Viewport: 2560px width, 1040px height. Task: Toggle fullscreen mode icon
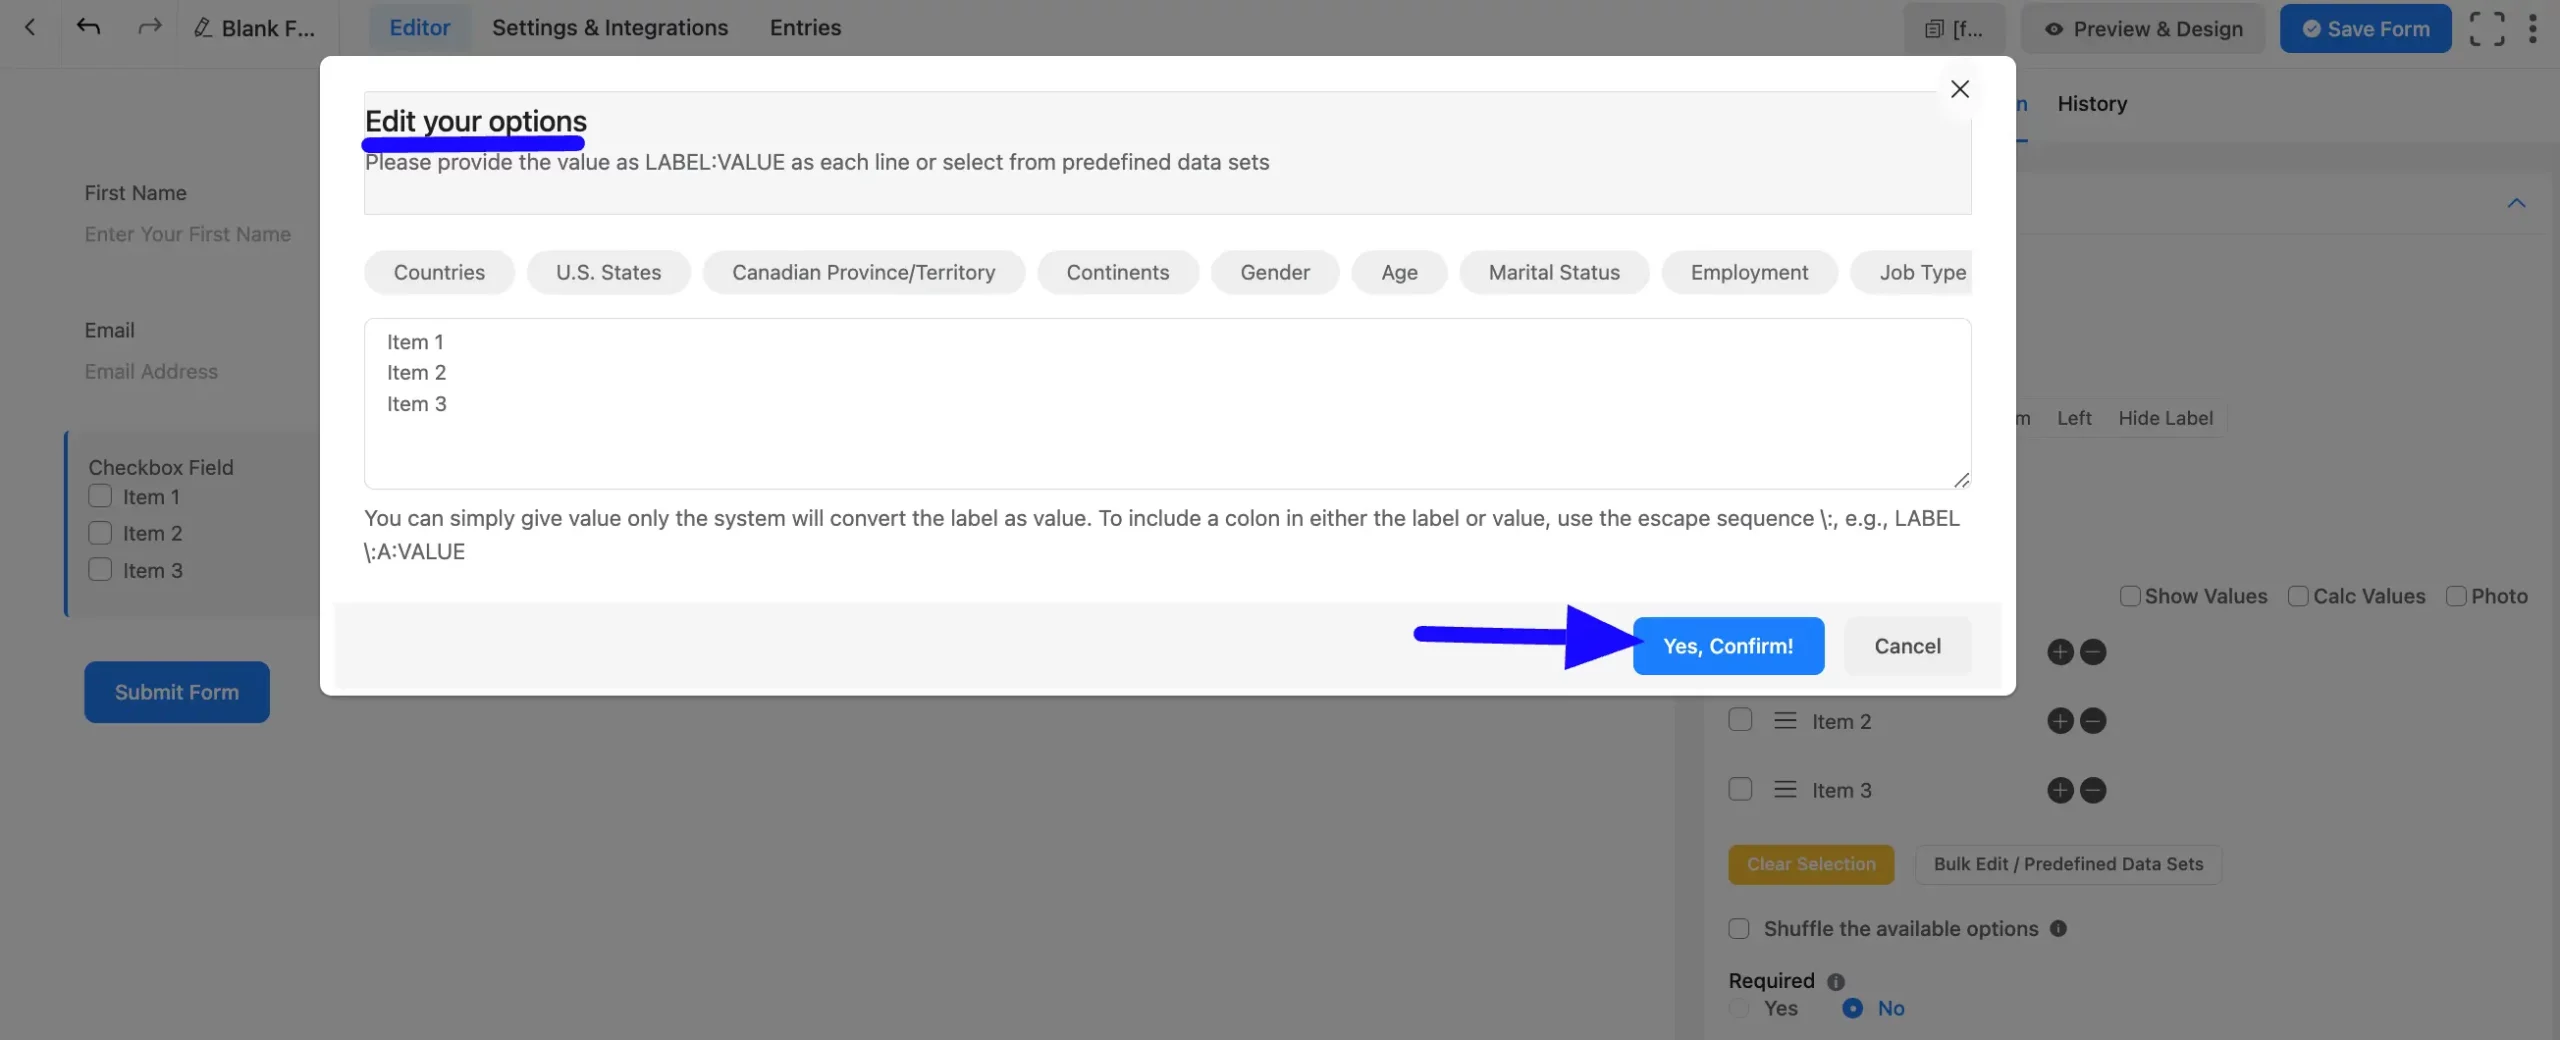click(2487, 28)
